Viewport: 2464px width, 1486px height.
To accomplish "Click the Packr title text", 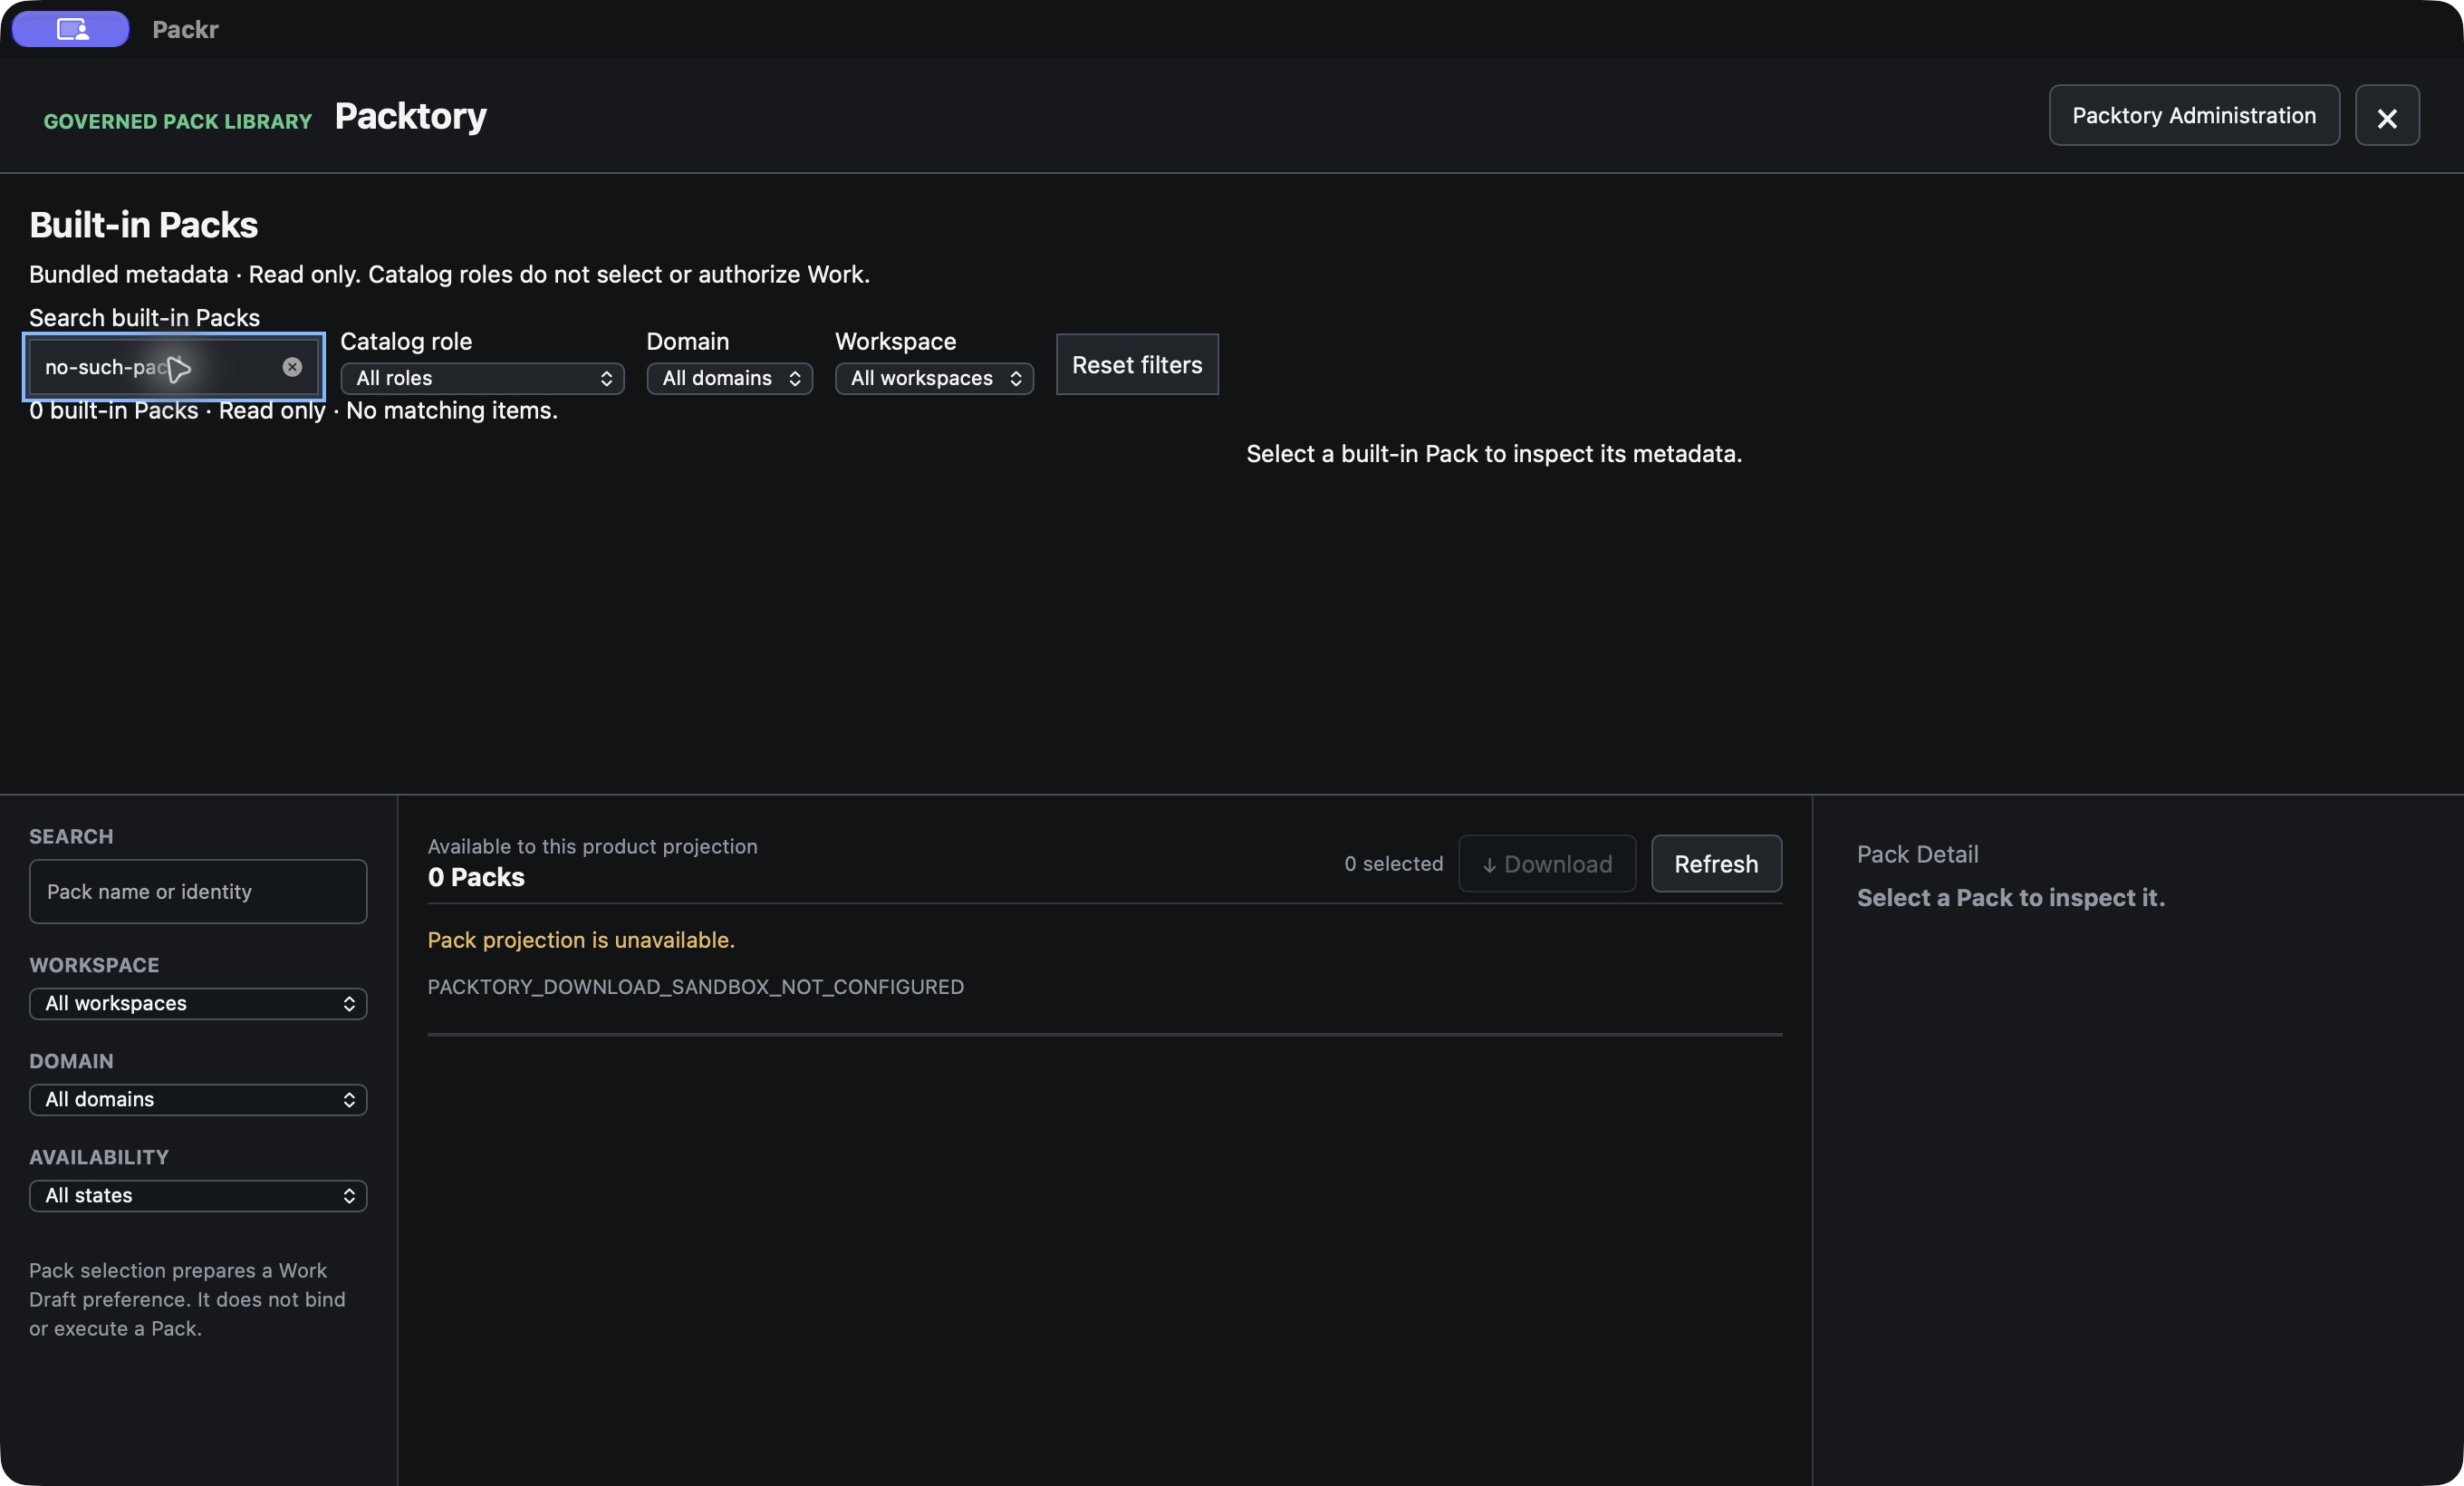I will pos(185,29).
